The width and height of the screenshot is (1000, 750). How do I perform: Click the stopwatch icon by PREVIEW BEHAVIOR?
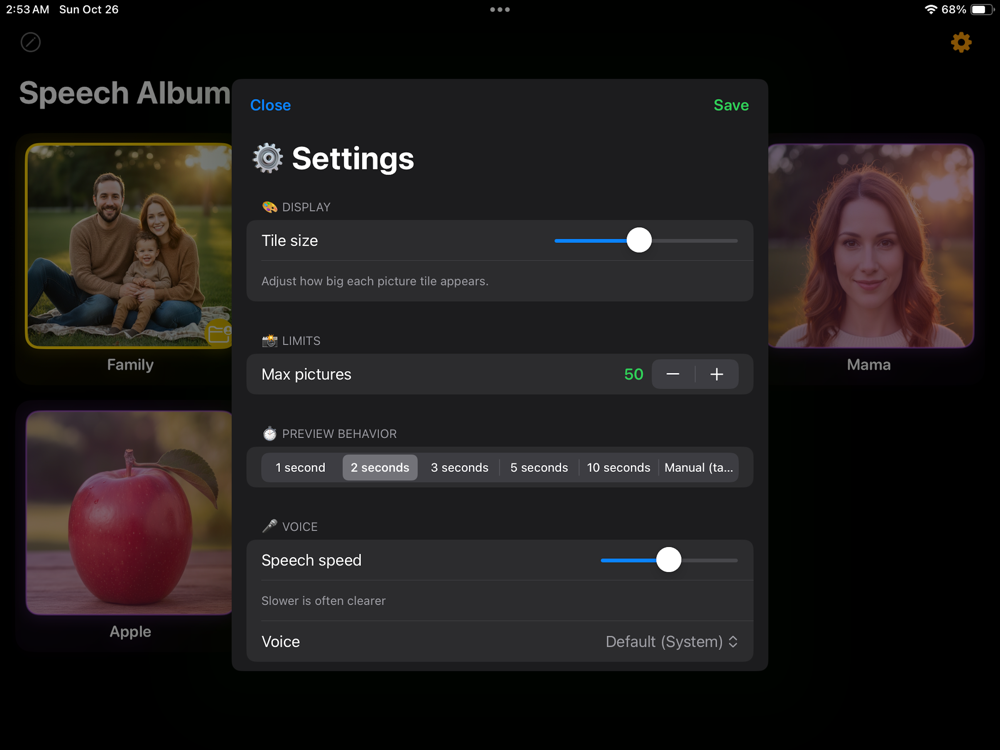pyautogui.click(x=270, y=434)
